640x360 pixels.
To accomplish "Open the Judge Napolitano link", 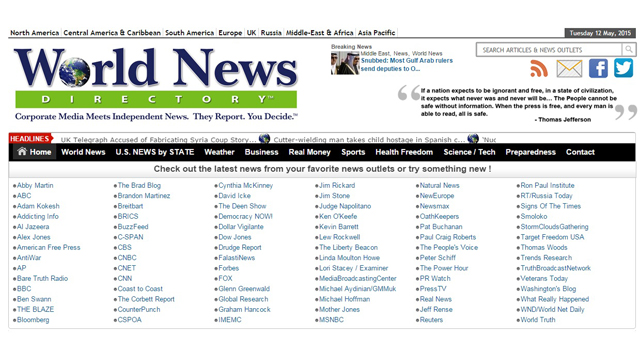I will [345, 206].
